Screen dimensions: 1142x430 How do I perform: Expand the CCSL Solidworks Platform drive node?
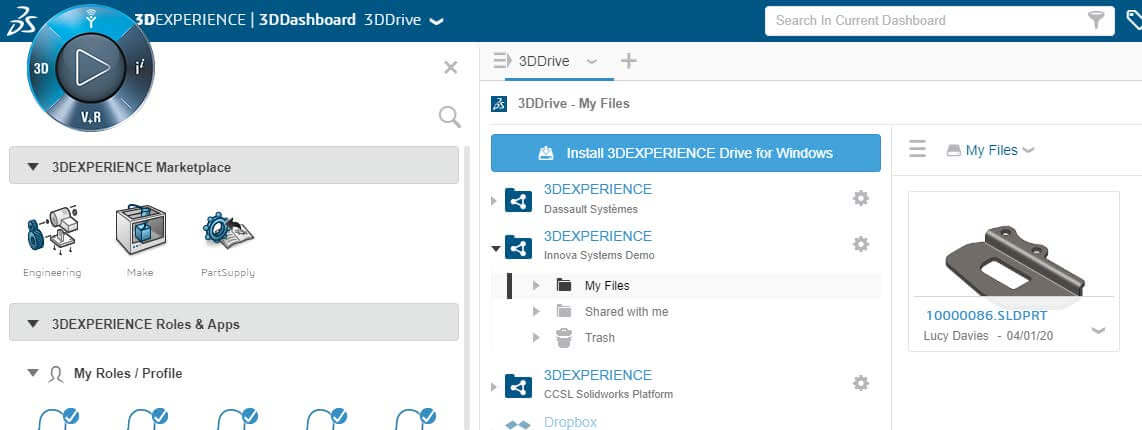point(494,386)
